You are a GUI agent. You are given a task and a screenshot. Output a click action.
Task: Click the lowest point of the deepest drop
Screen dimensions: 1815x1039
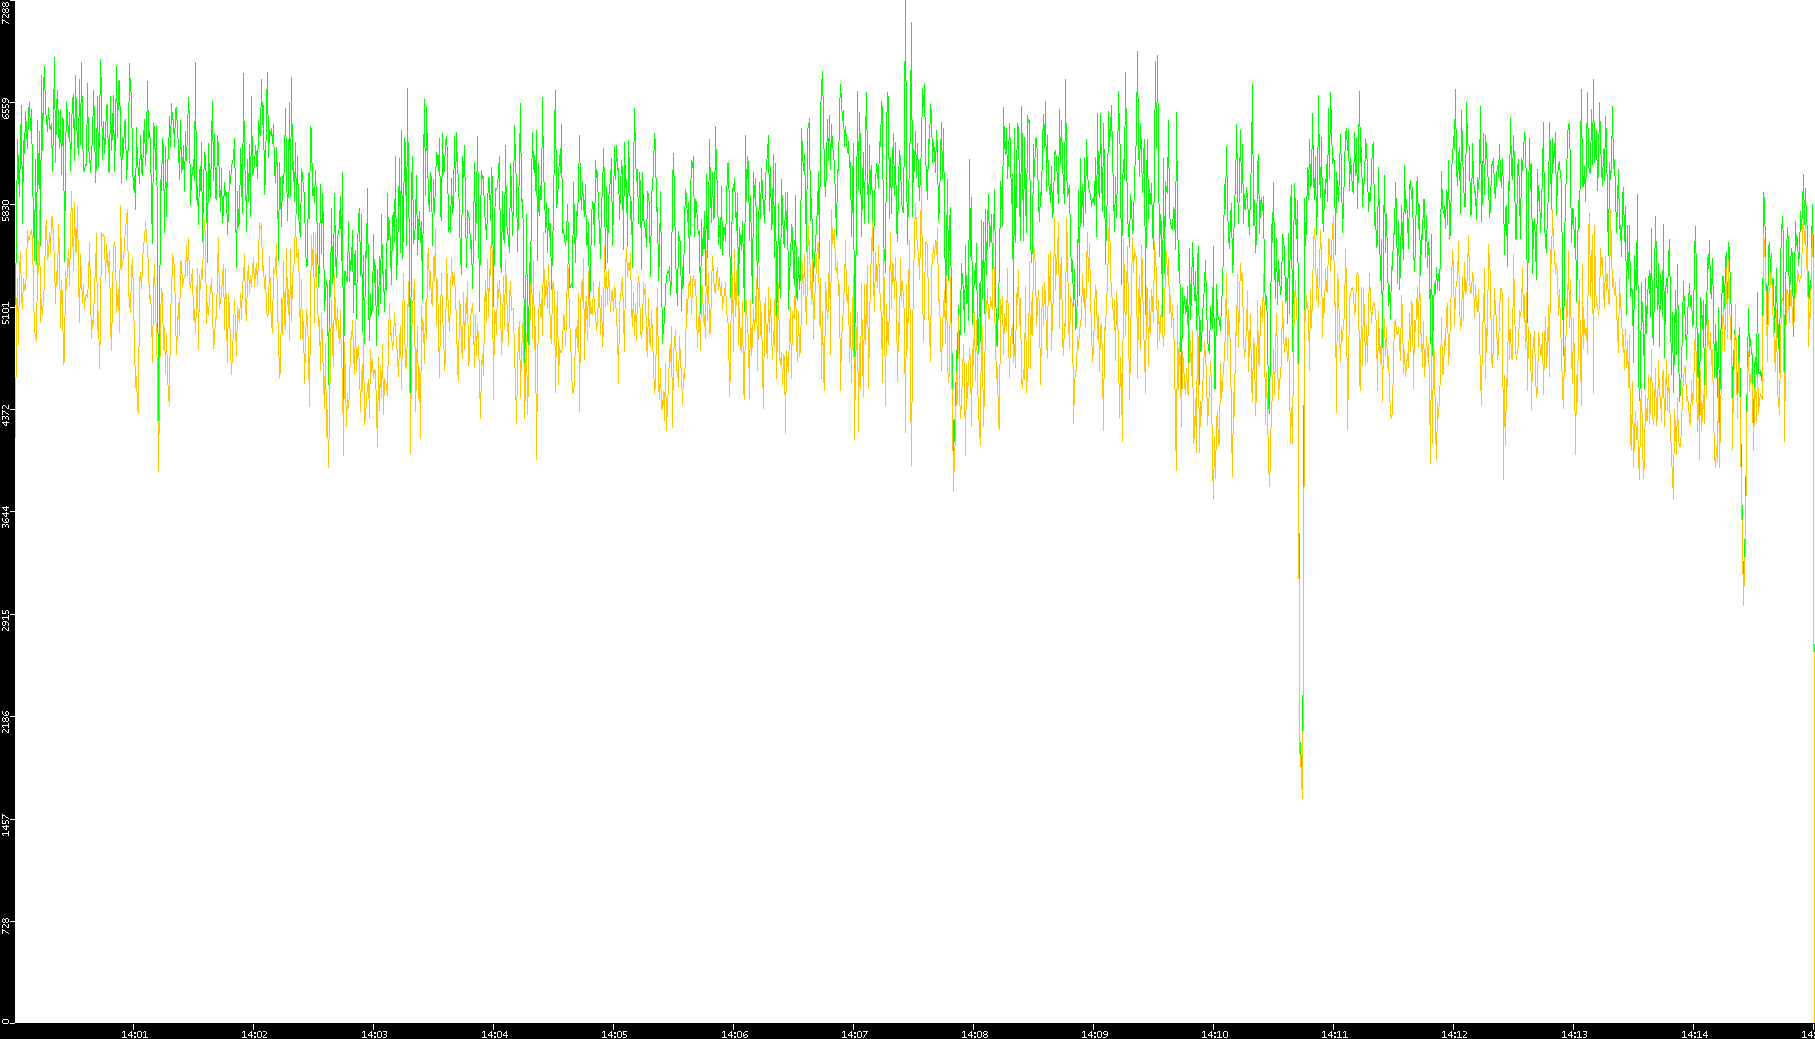tap(1302, 797)
